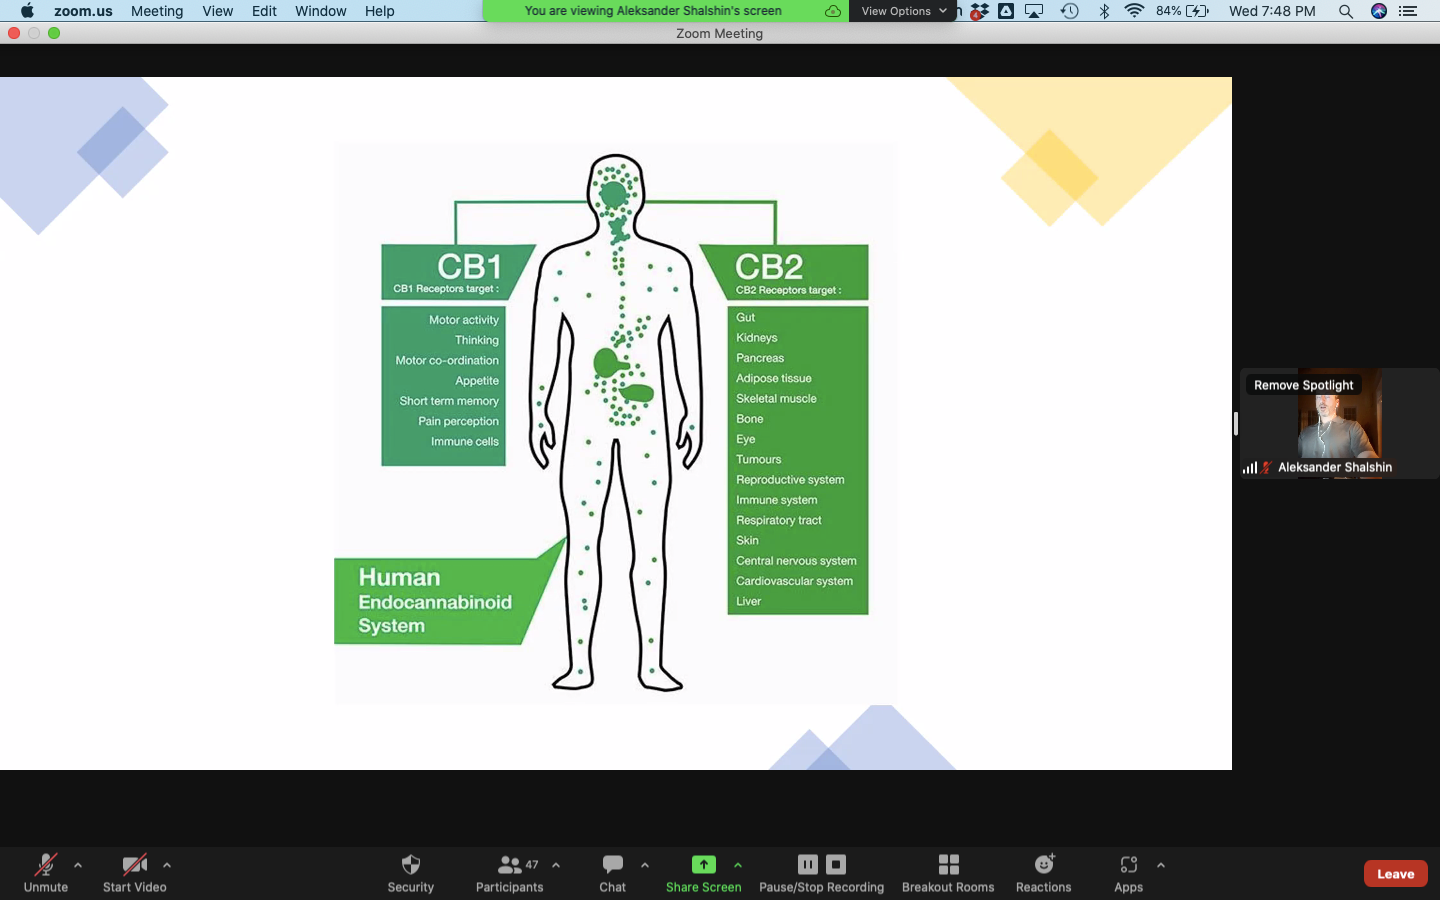Launch Siri from the menu bar
1440x900 pixels.
[1379, 11]
